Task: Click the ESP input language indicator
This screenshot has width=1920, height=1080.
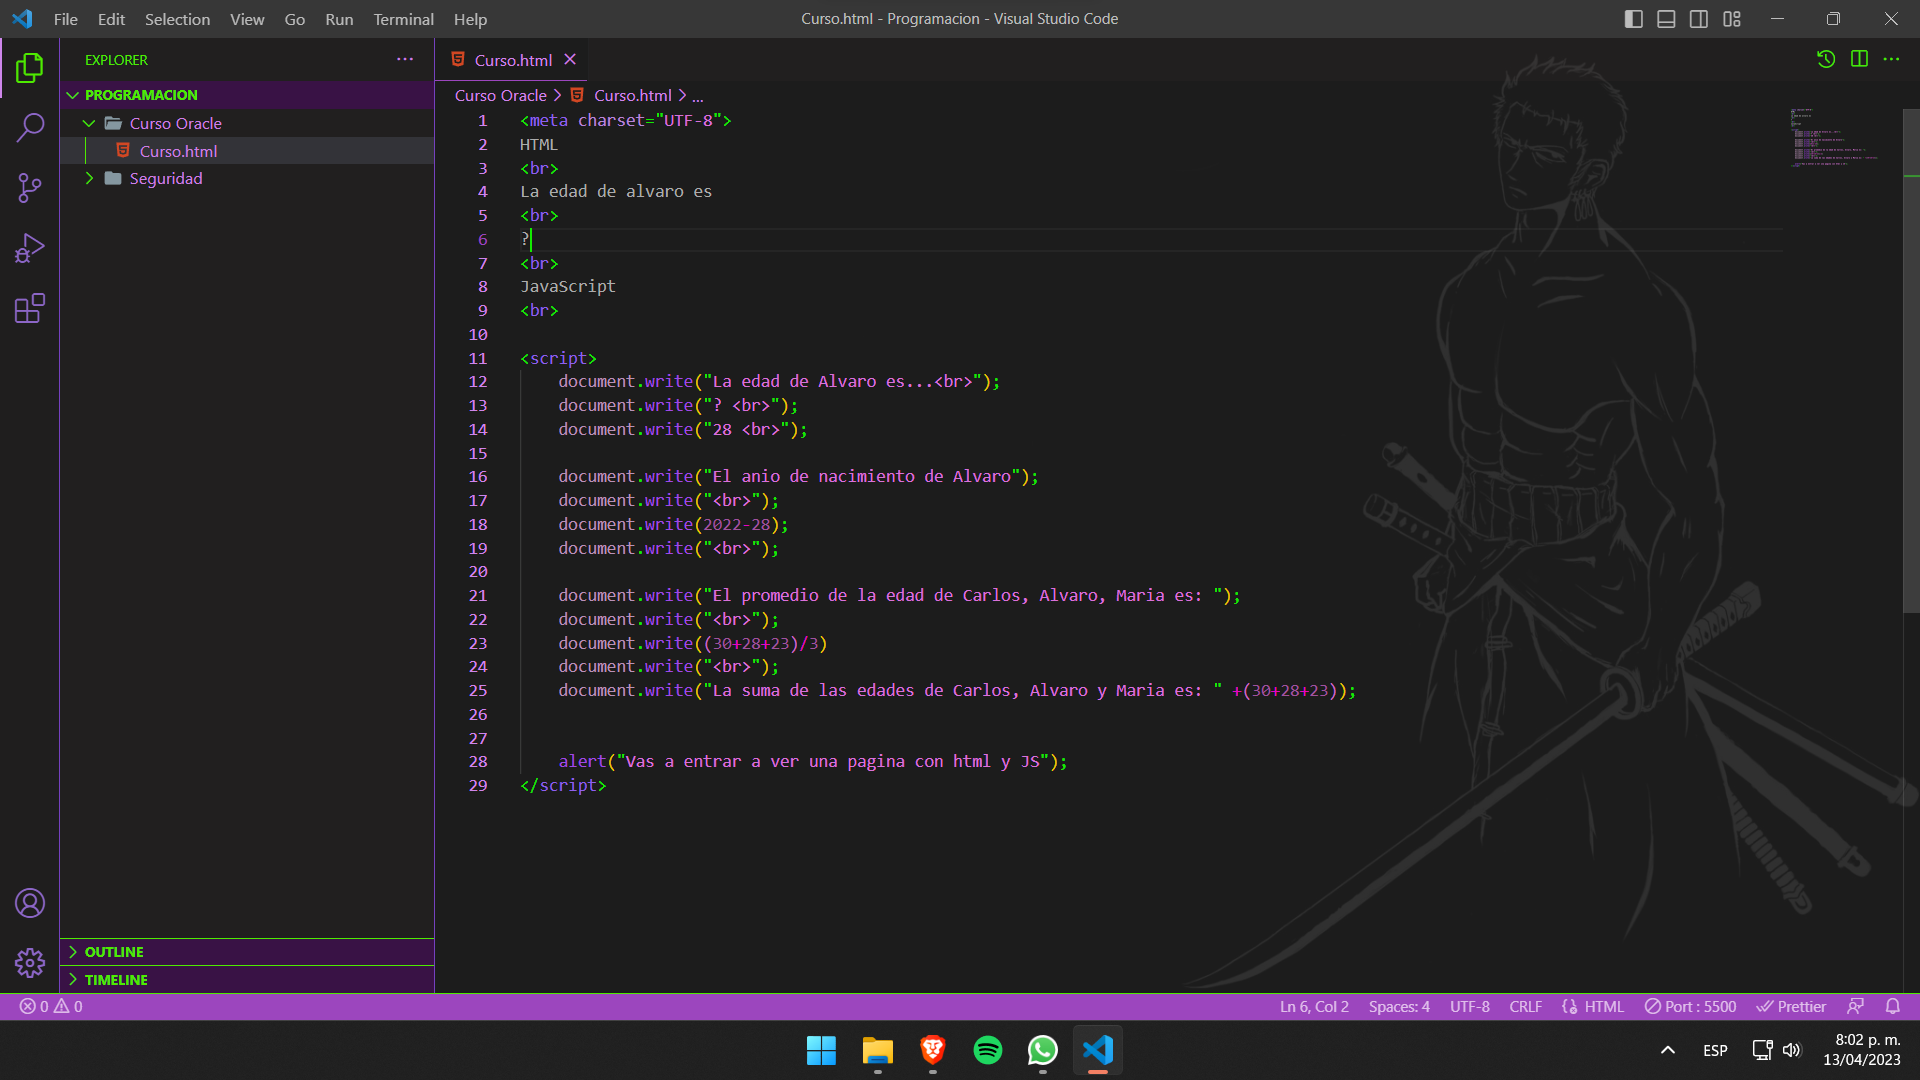Action: (1715, 1050)
